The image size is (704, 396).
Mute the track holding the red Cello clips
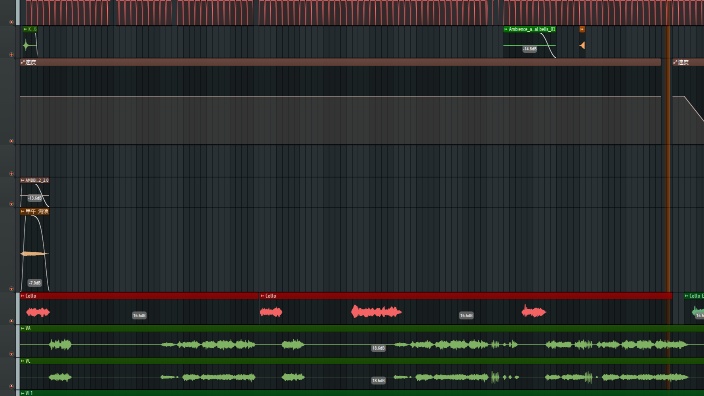click(11, 321)
